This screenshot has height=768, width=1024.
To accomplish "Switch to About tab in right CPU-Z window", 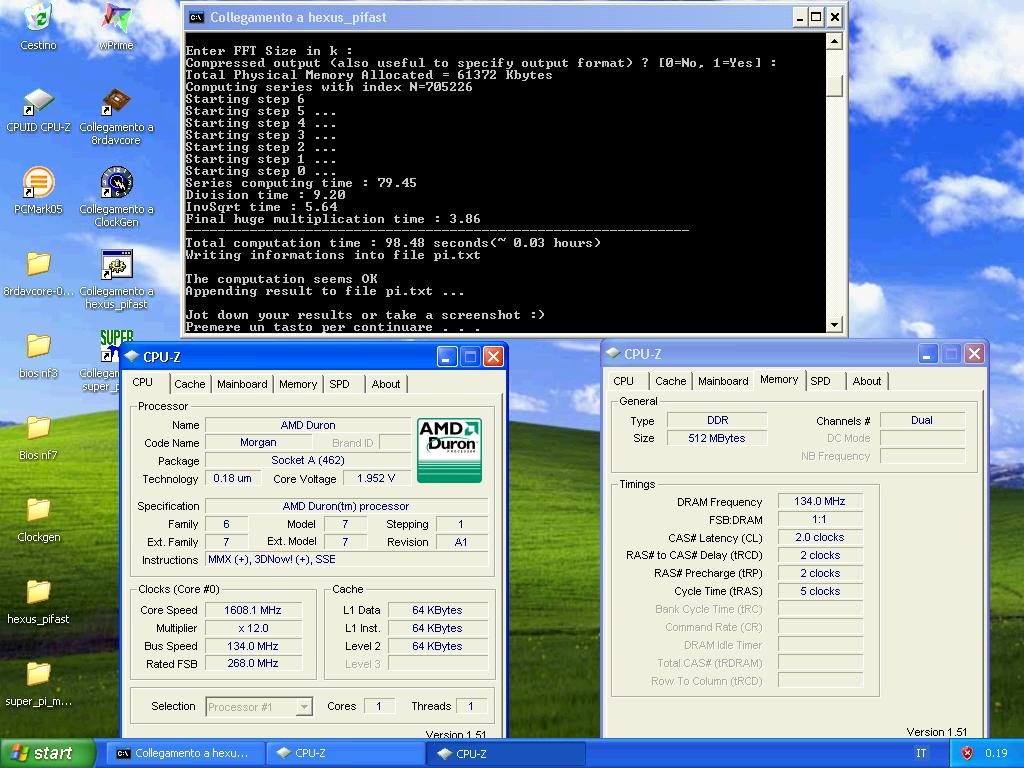I will (867, 381).
